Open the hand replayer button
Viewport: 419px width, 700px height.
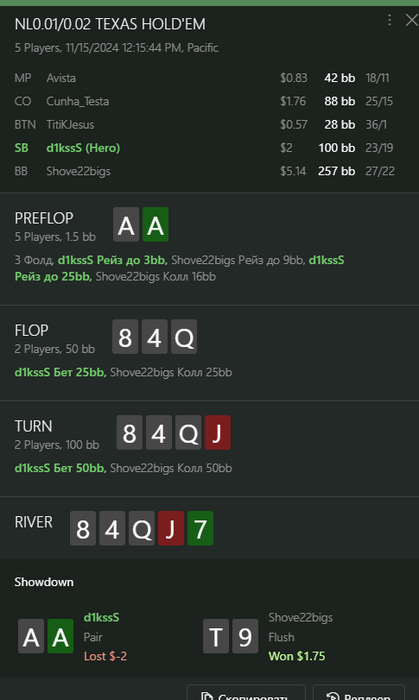click(x=359, y=692)
